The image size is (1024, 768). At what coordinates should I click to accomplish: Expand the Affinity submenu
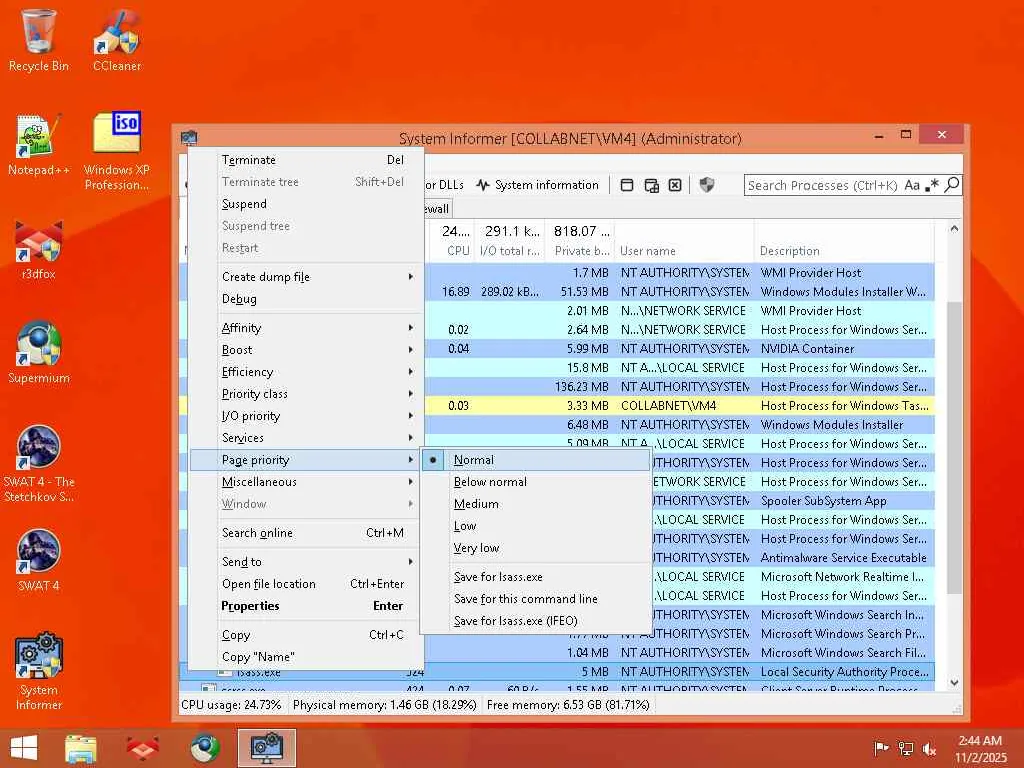click(306, 328)
